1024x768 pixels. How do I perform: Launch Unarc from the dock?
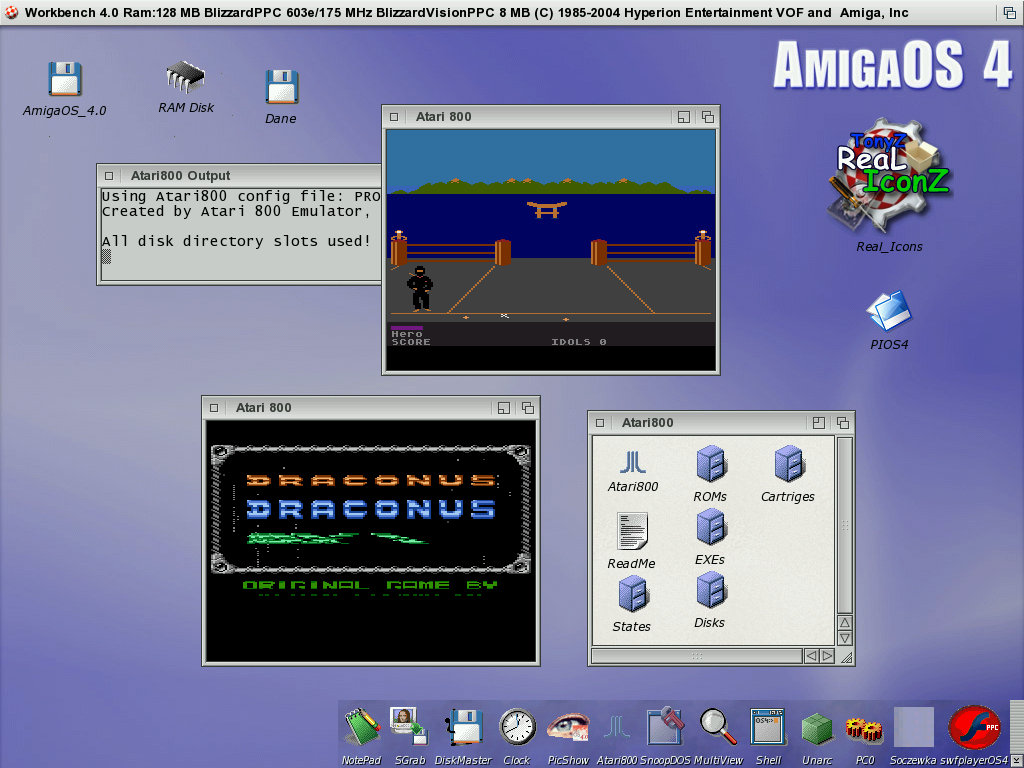[x=816, y=728]
